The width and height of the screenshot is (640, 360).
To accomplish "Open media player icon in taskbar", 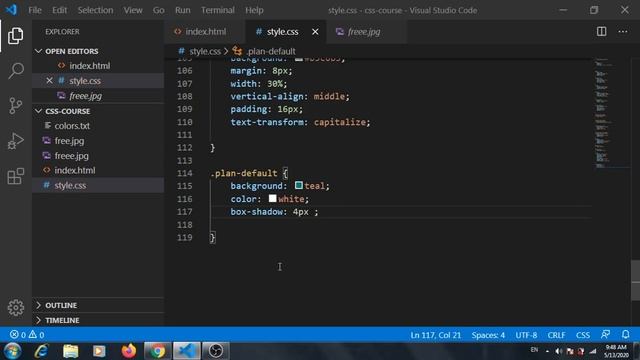I will (99, 351).
